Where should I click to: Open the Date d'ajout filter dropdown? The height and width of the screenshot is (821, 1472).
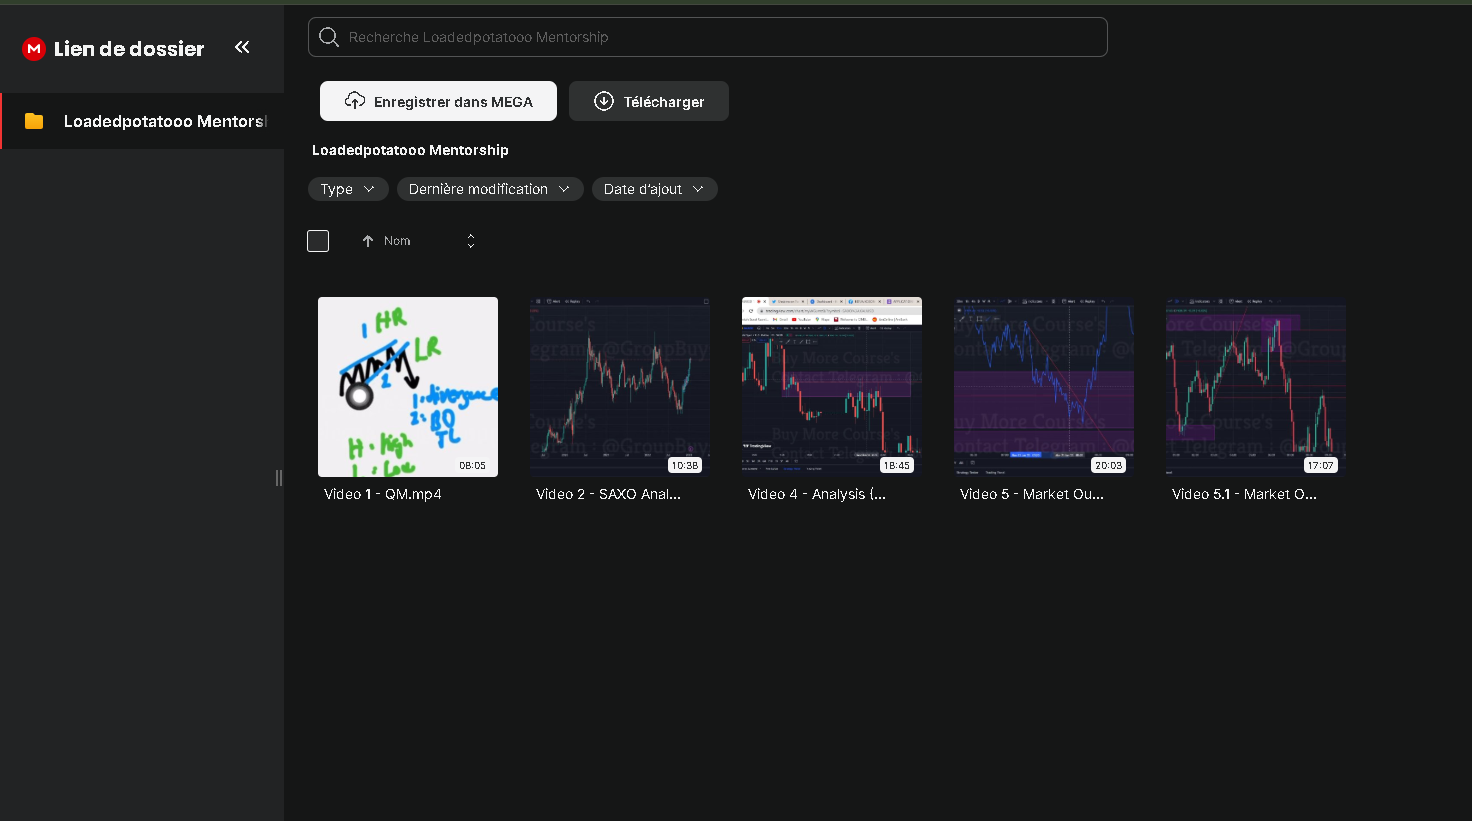click(x=654, y=189)
